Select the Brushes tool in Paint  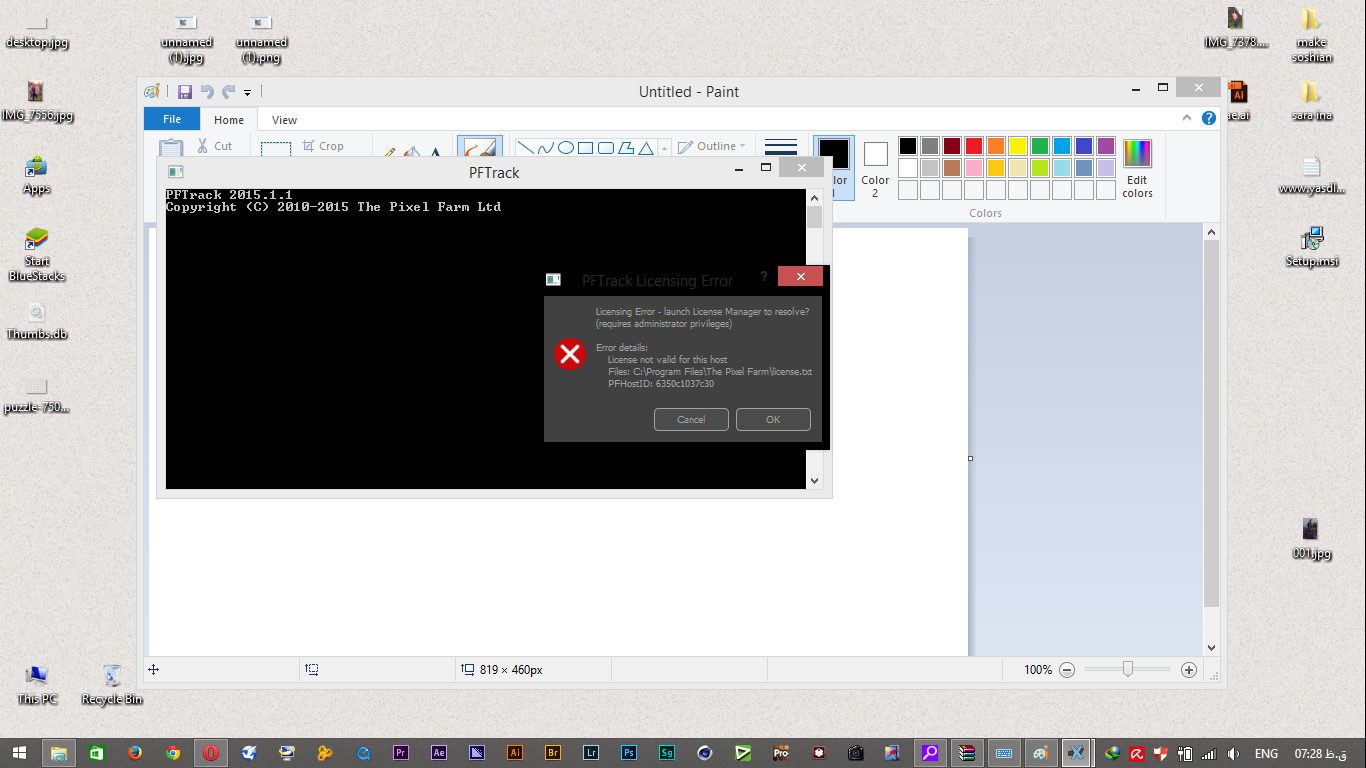pos(480,148)
